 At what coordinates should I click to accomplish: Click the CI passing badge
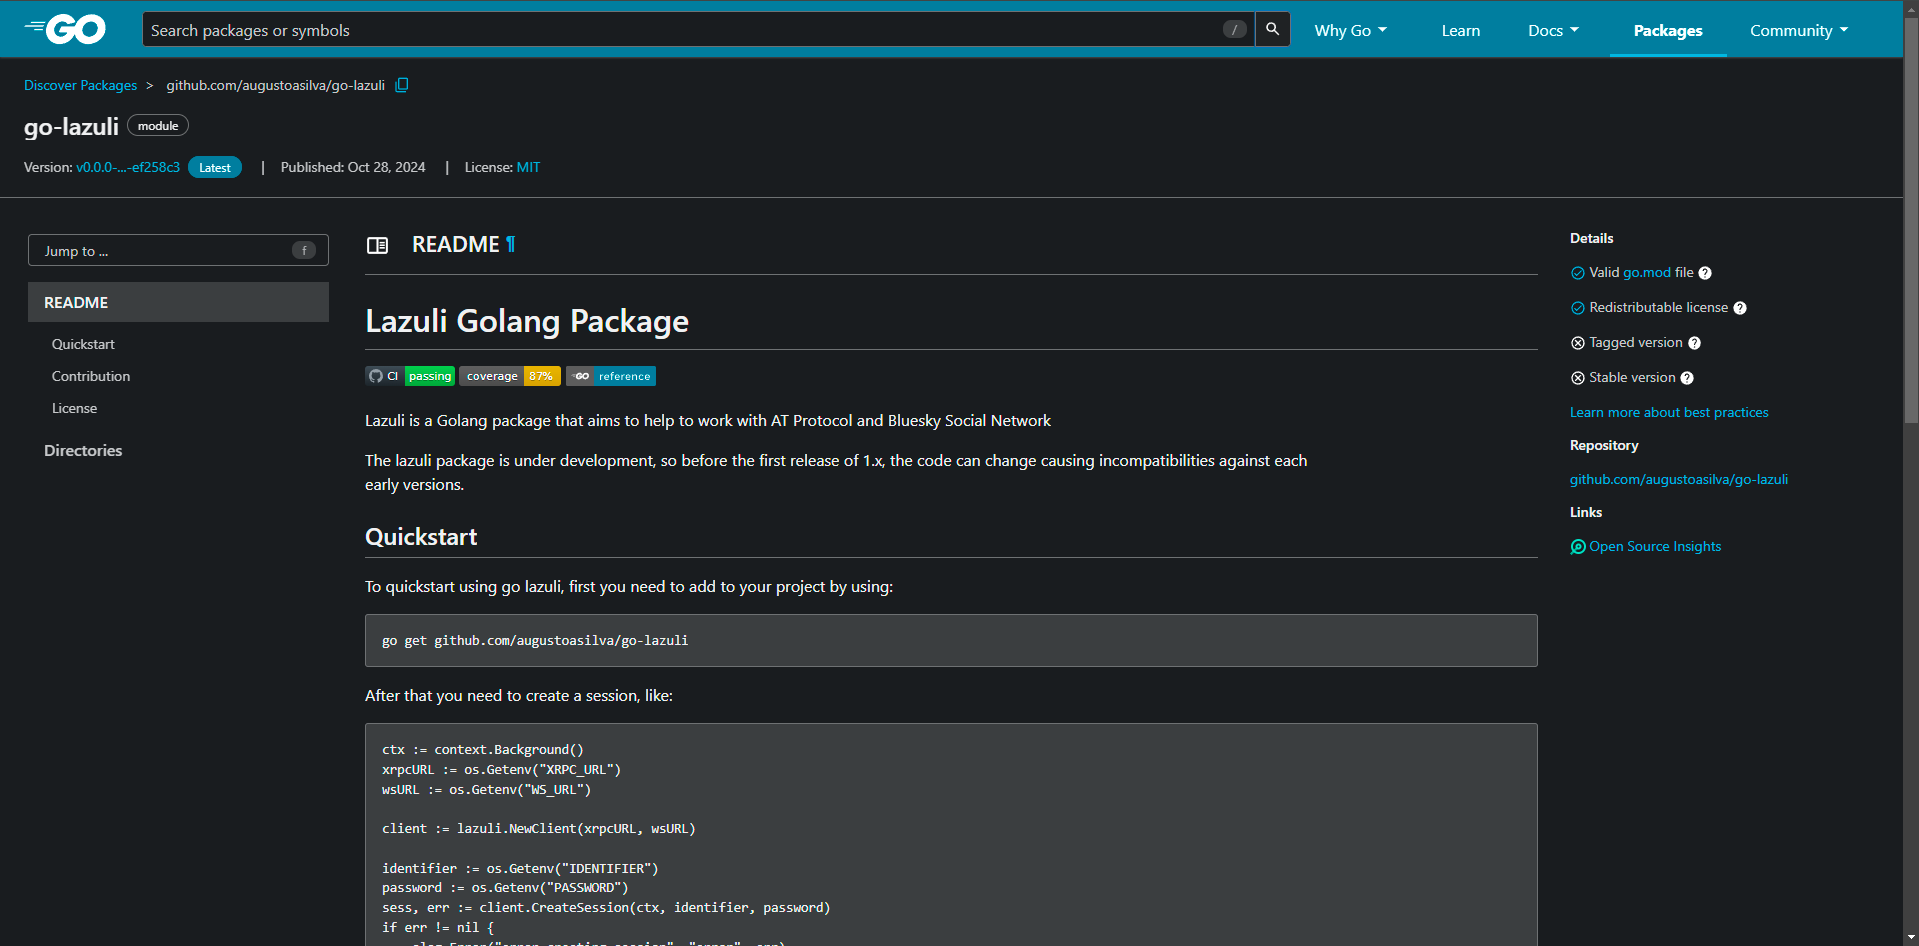410,376
